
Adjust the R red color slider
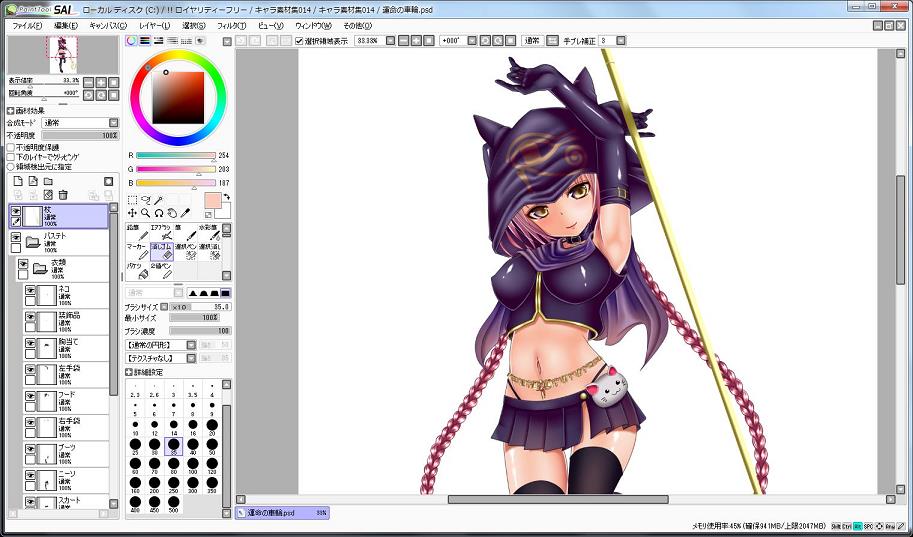tap(175, 156)
